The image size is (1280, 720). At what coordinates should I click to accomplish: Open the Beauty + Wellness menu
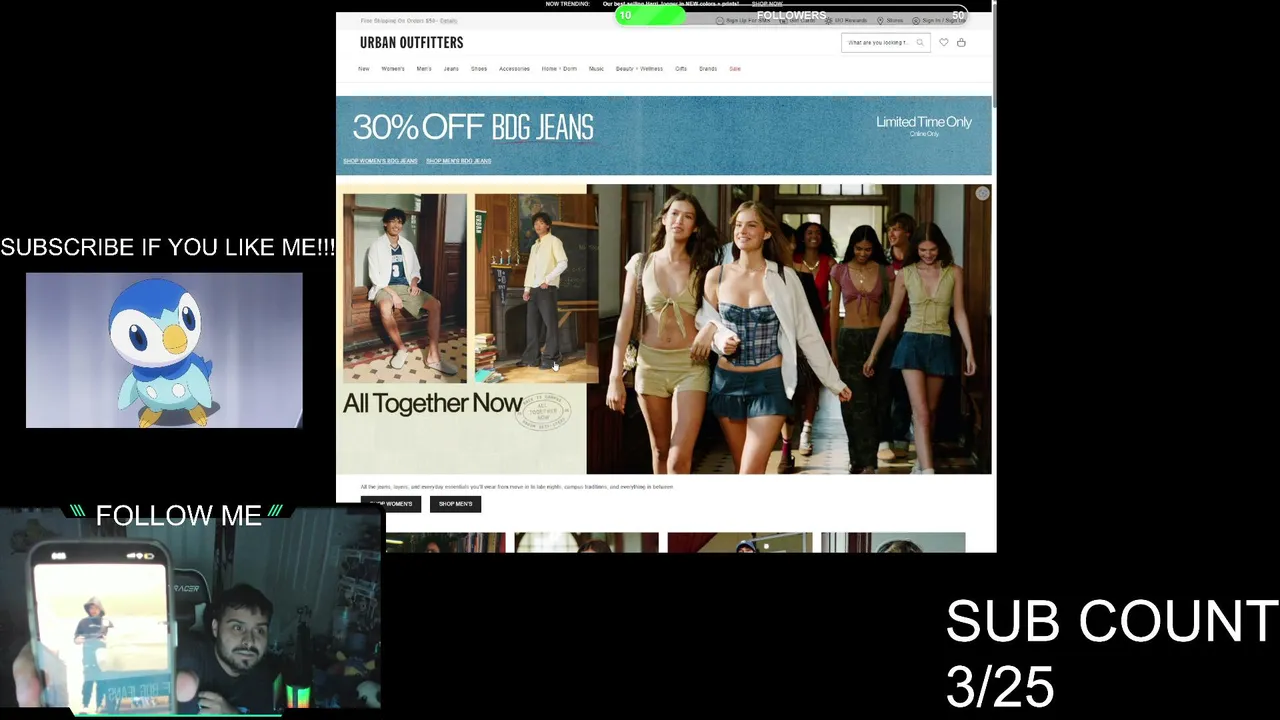tap(639, 69)
